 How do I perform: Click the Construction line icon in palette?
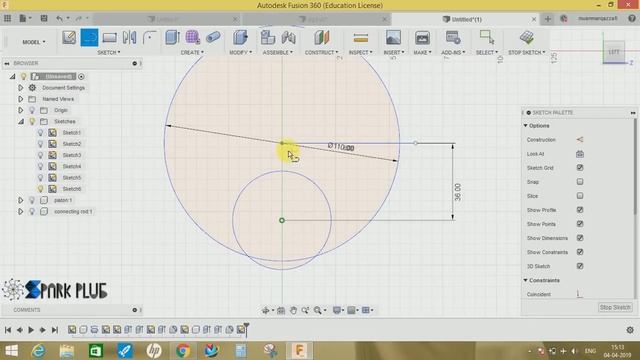point(580,140)
